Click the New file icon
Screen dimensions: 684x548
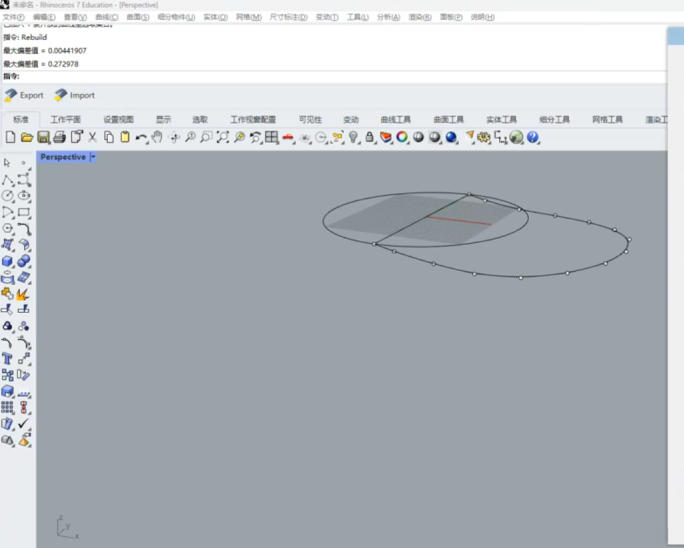point(10,137)
